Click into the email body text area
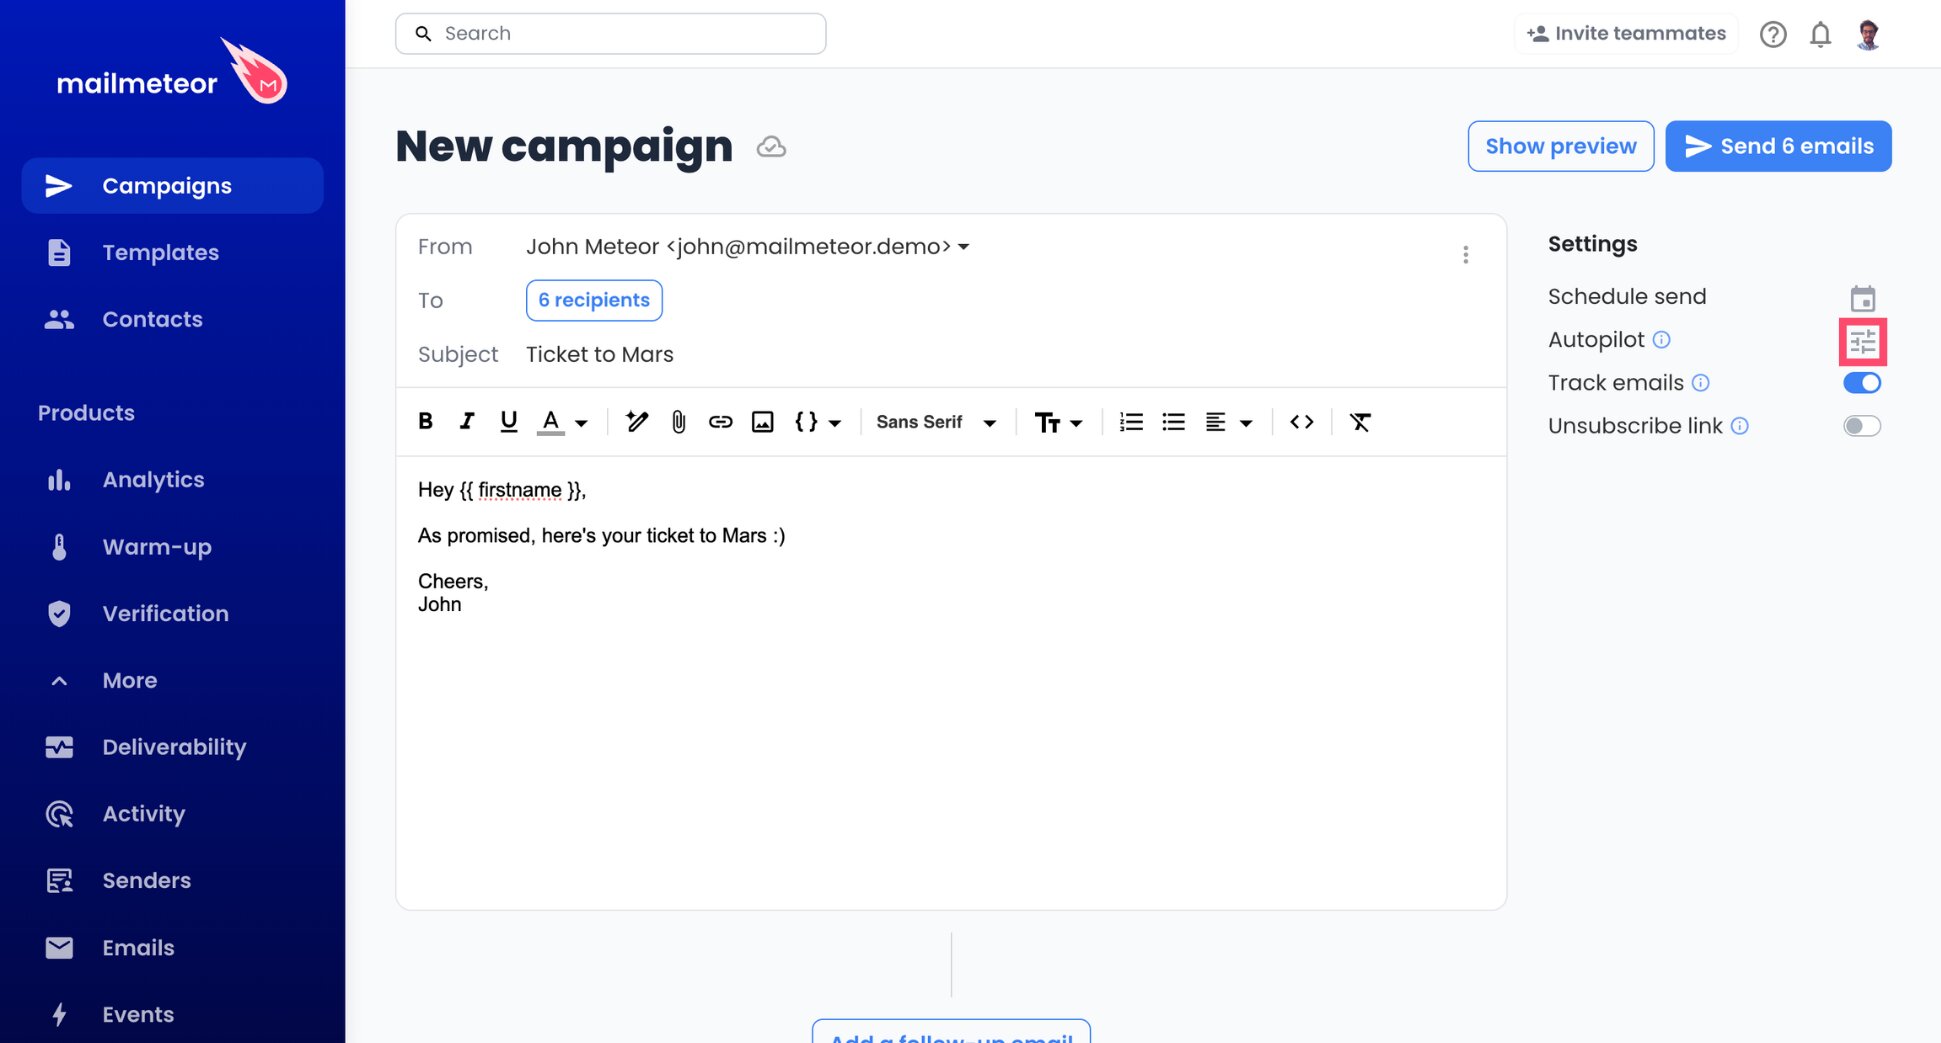This screenshot has width=1941, height=1043. [x=951, y=682]
